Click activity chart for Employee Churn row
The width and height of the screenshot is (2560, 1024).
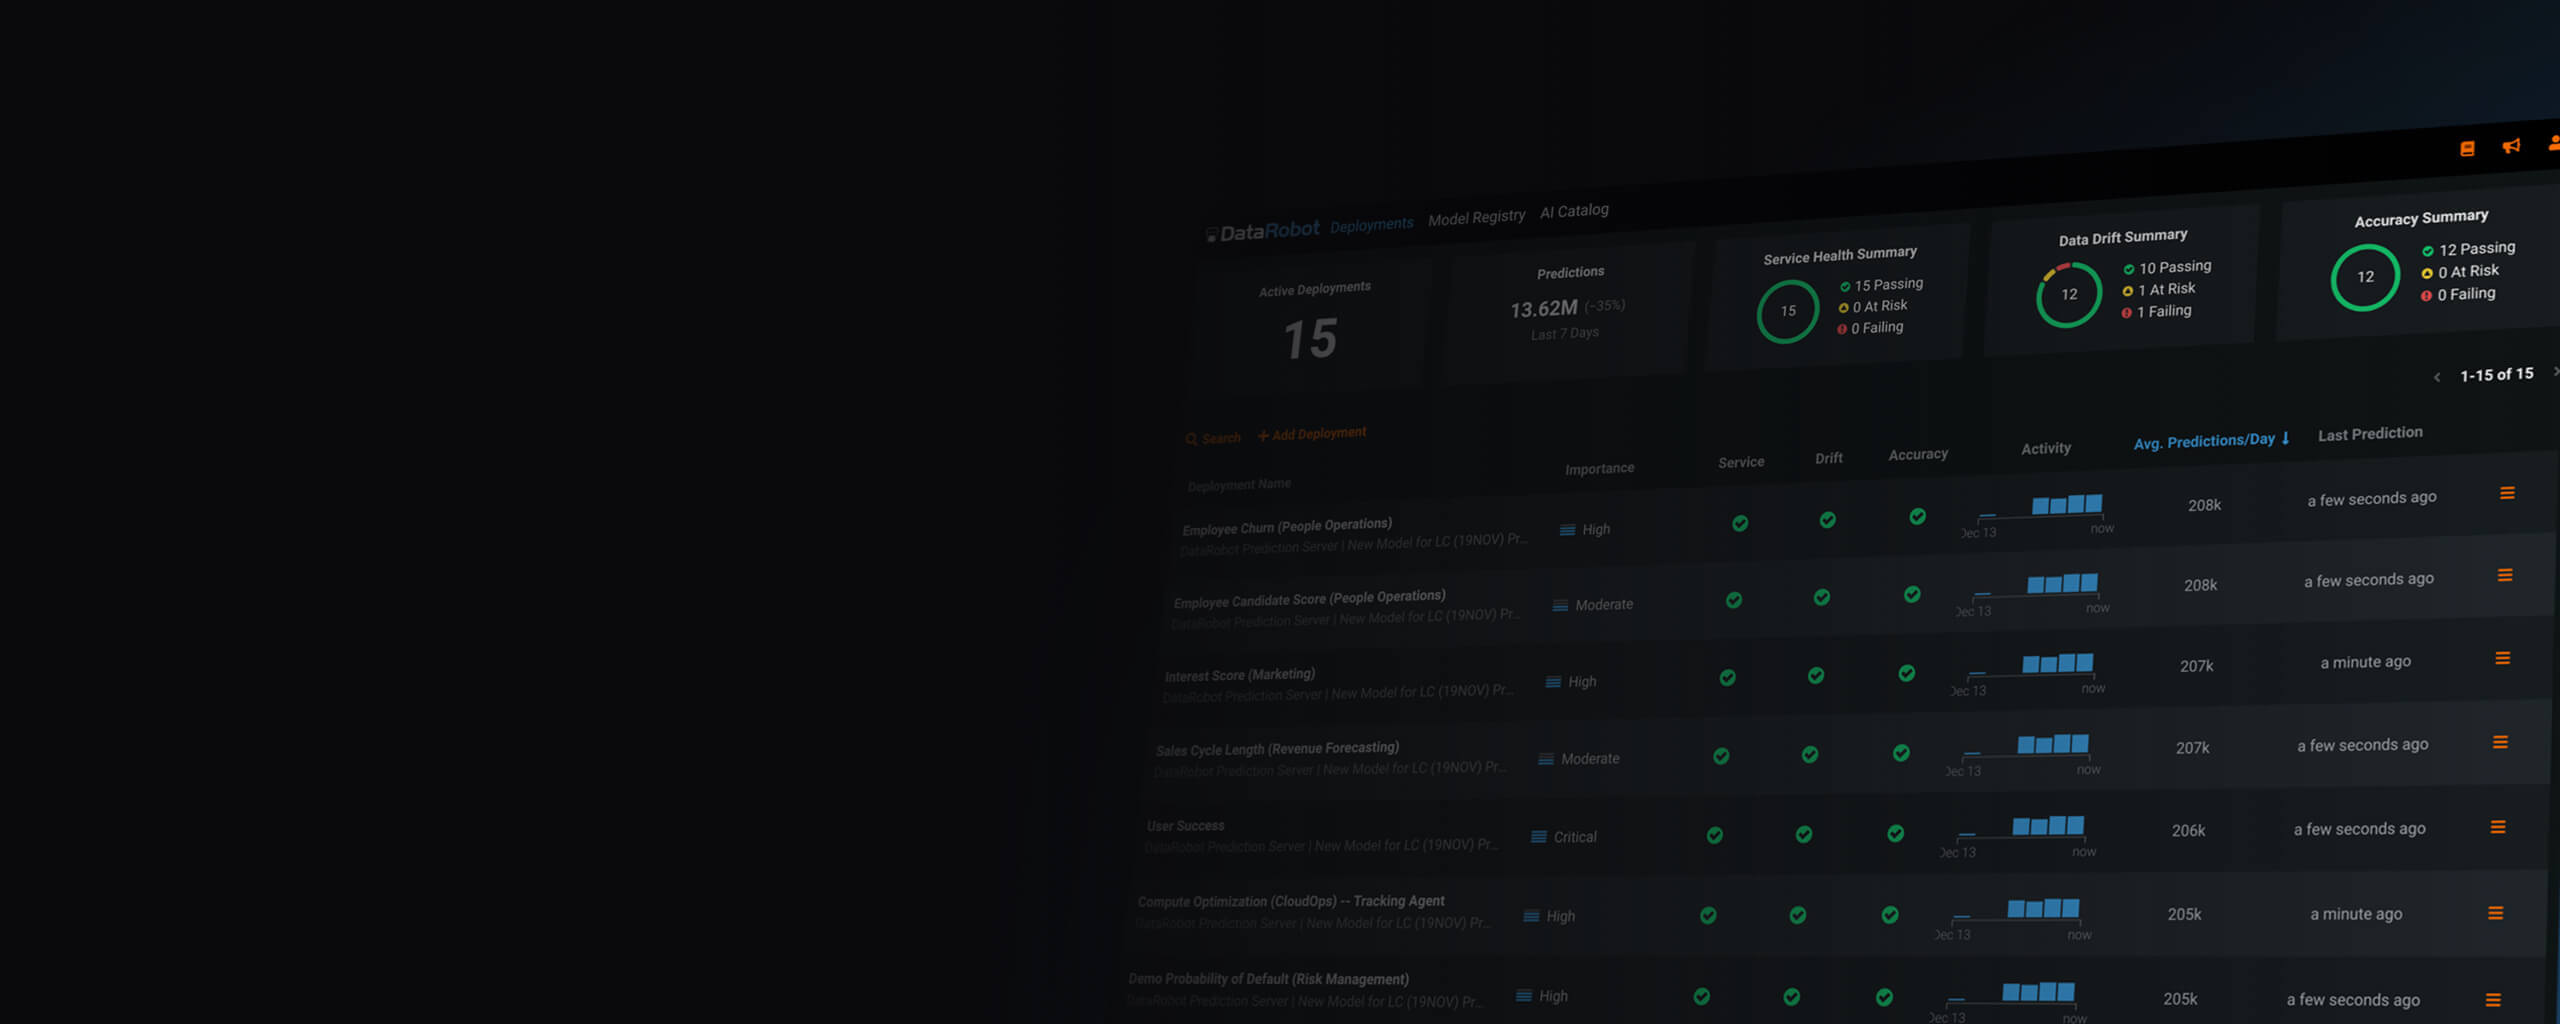pos(2038,514)
